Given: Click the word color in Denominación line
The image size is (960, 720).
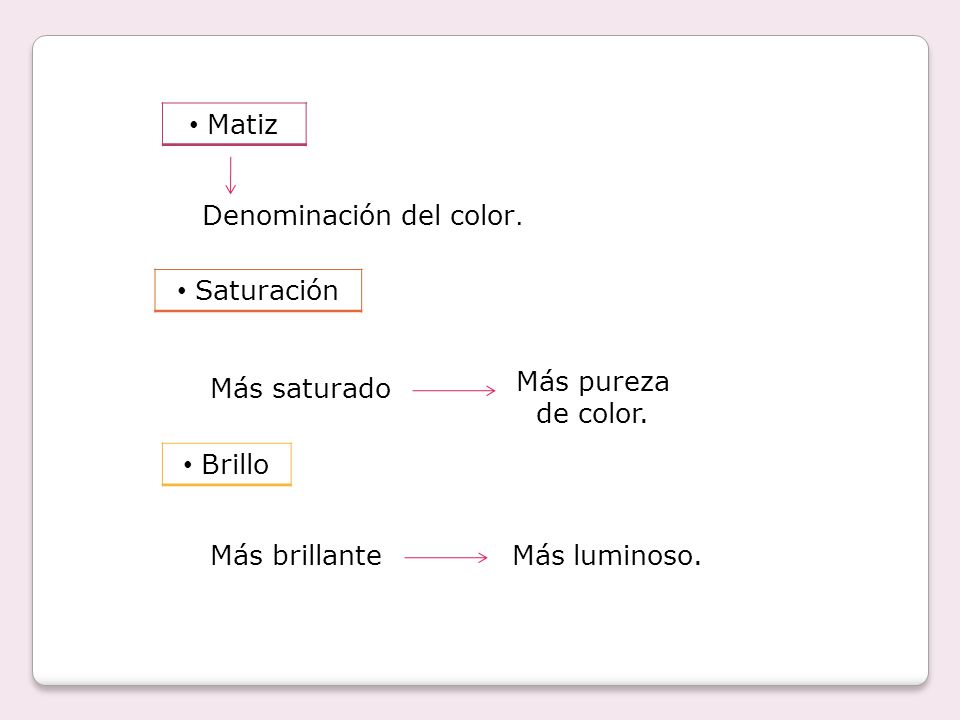Looking at the screenshot, I should coord(486,216).
